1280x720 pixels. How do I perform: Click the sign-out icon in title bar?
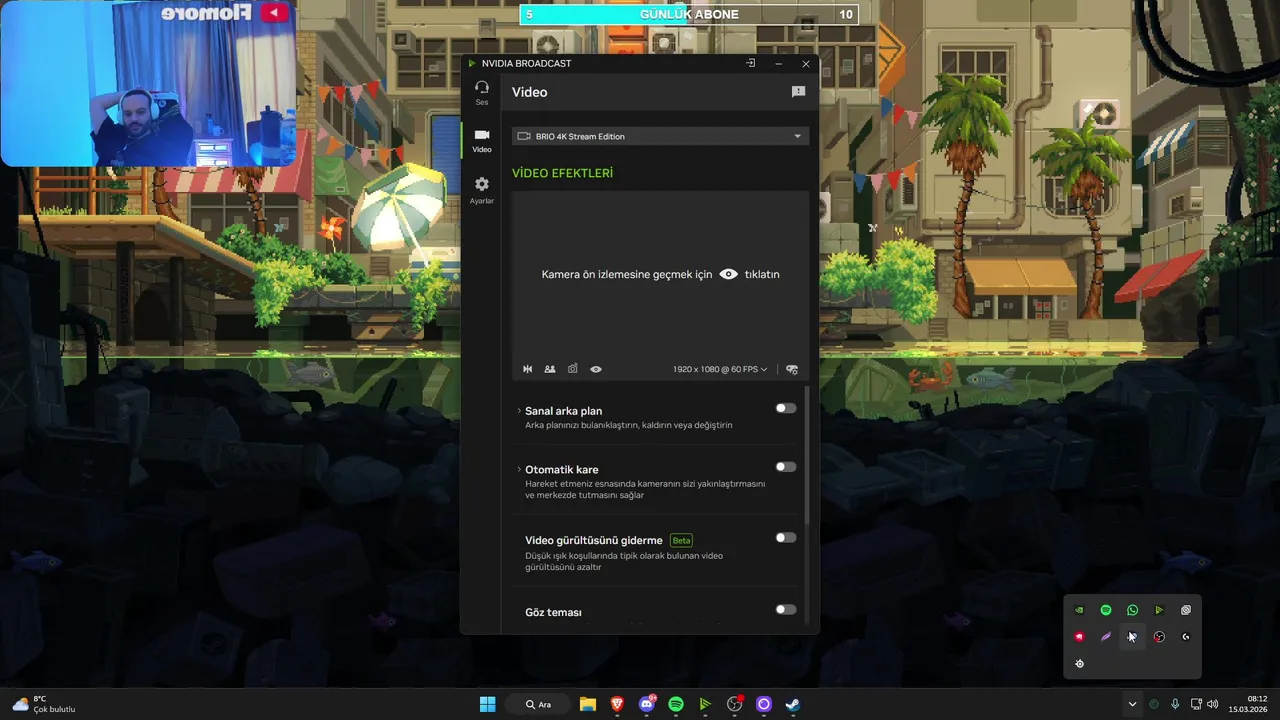[750, 63]
